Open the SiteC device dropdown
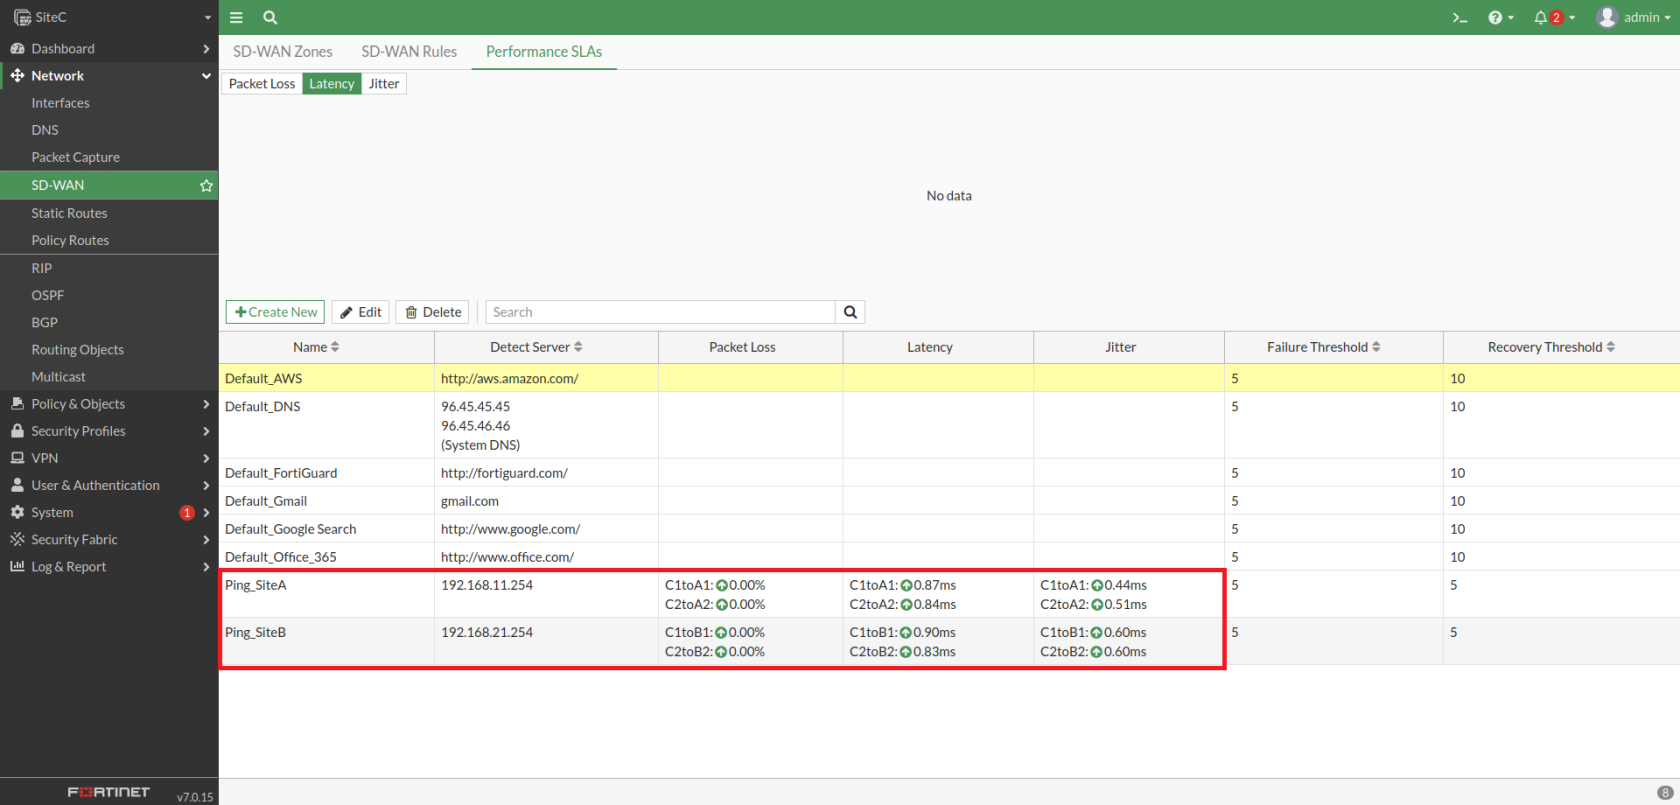 (x=207, y=17)
